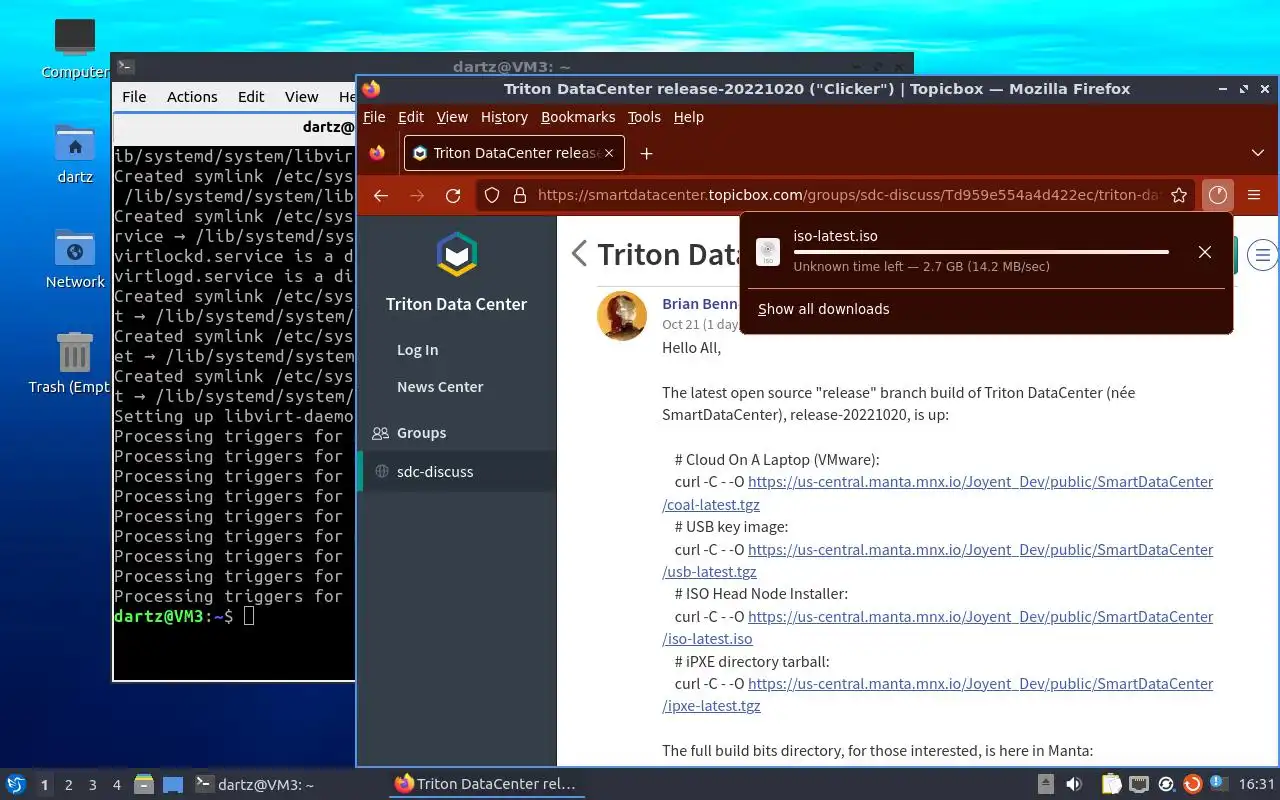Switch to workspace 4 in pager
Viewport: 1280px width, 800px height.
tap(117, 785)
